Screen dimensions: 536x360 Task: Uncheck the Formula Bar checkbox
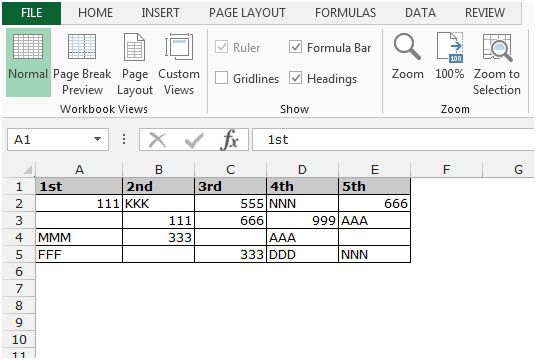pos(295,46)
